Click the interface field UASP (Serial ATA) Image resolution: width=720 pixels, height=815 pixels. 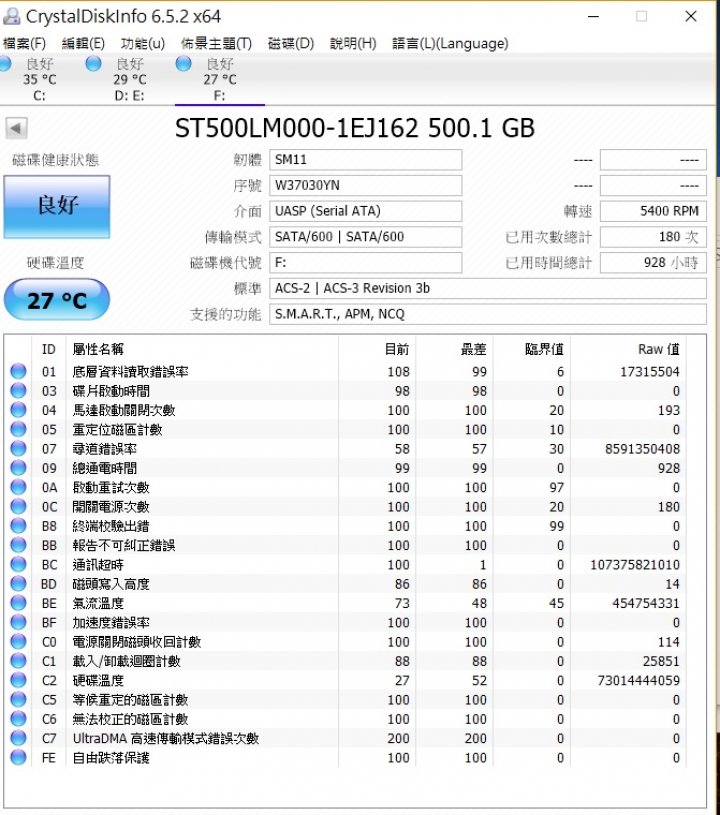(365, 211)
